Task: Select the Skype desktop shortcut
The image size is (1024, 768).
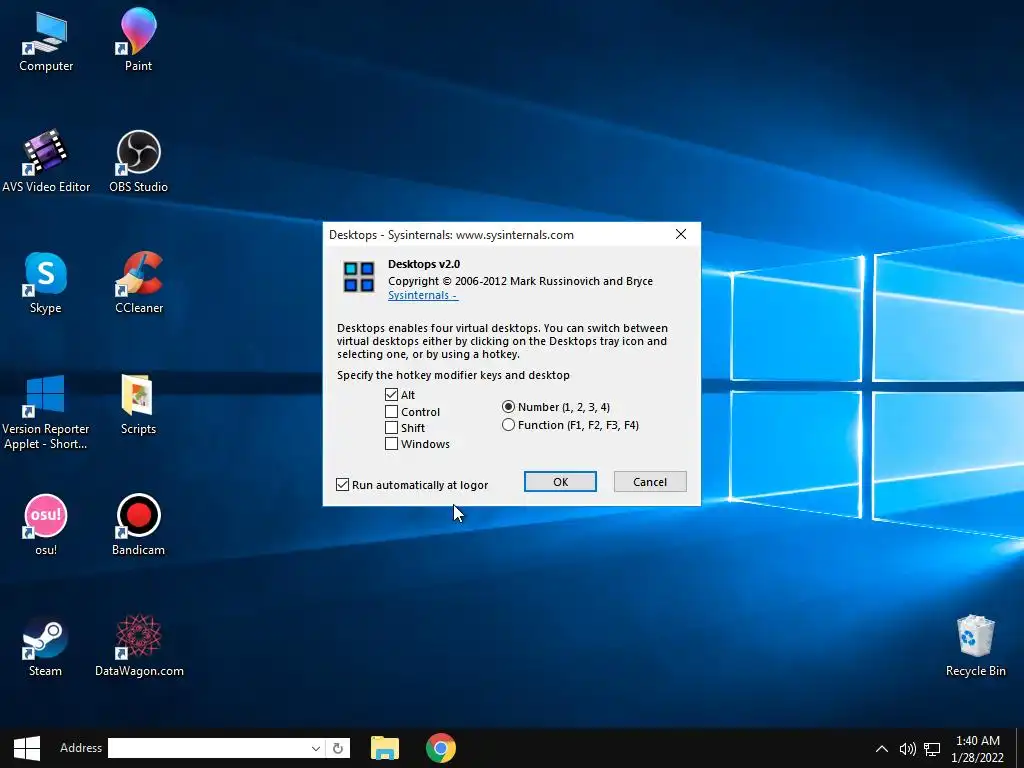Action: pos(46,282)
